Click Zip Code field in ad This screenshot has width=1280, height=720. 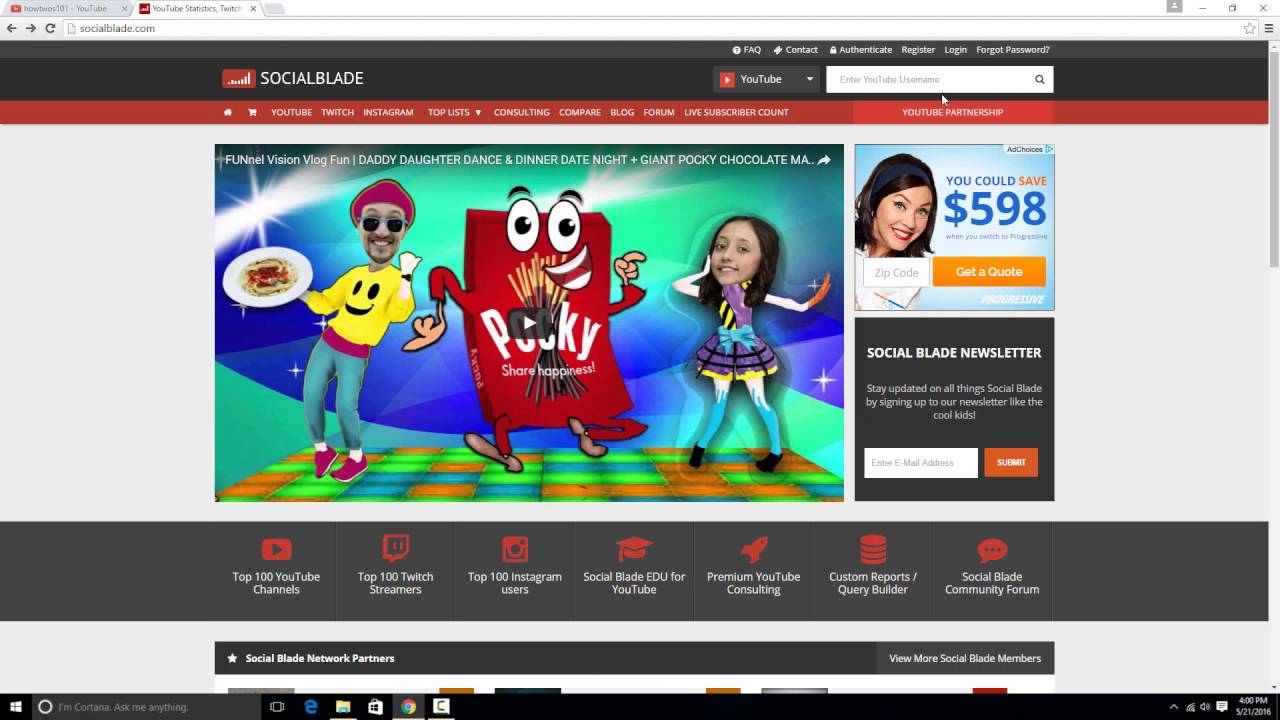(x=896, y=272)
